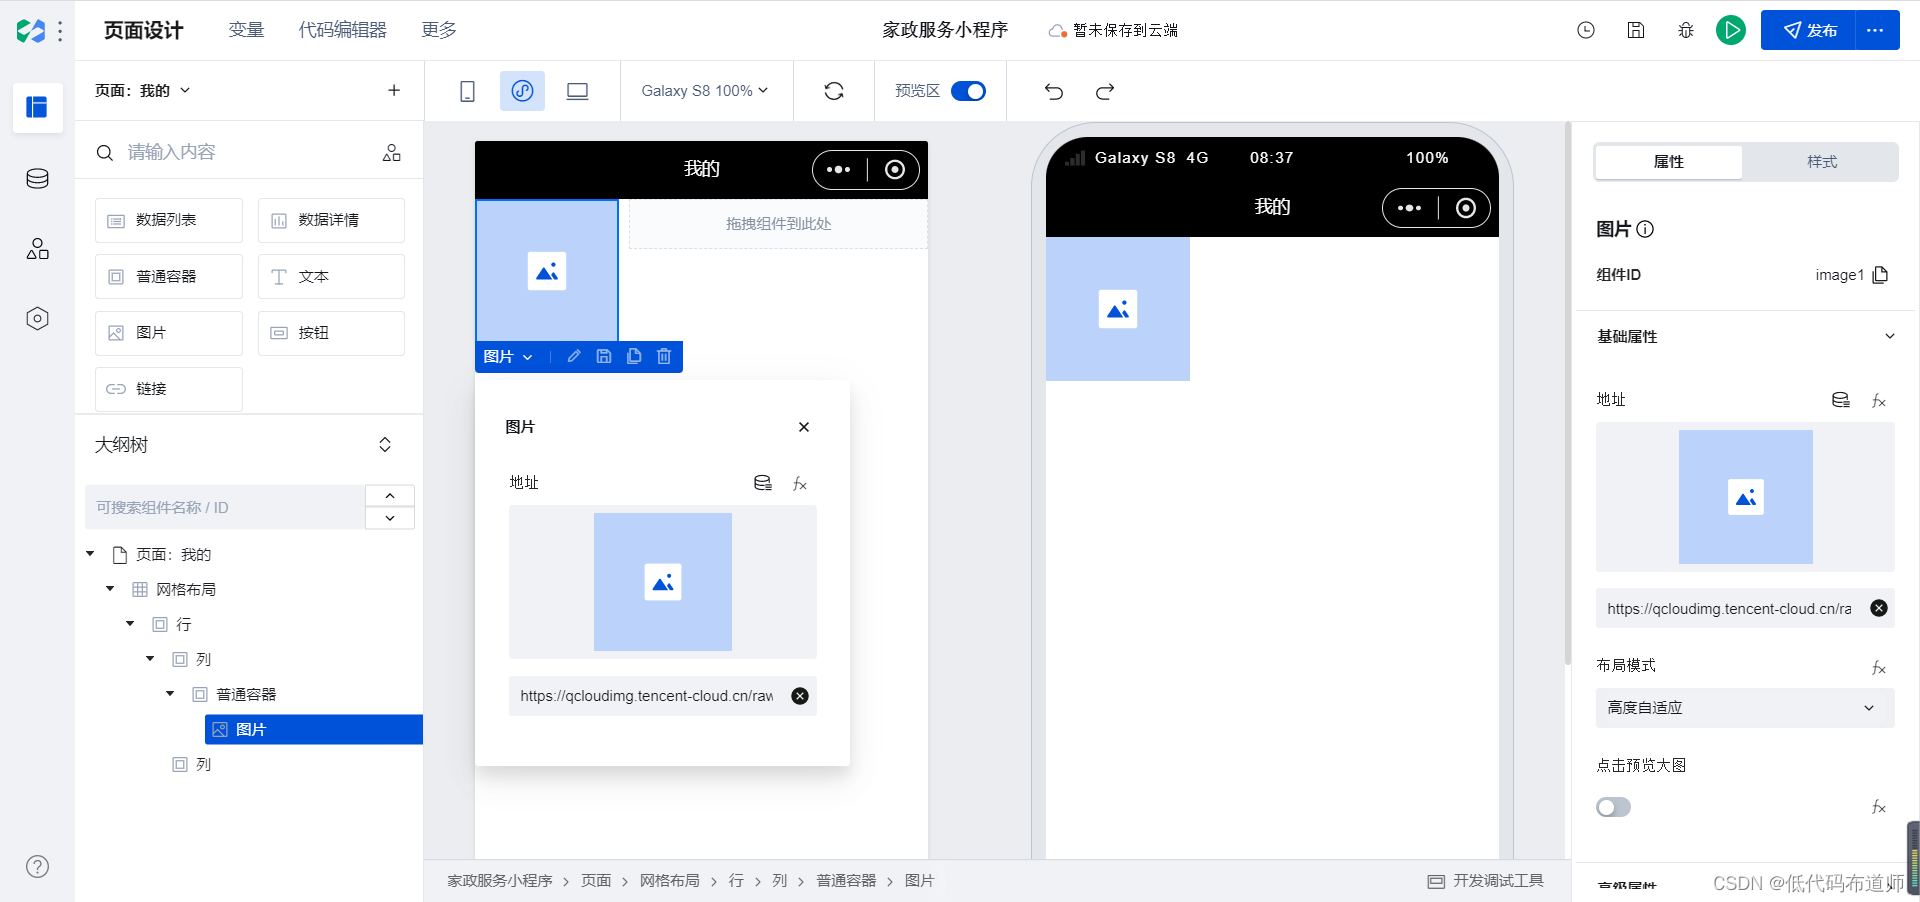Add the data list component
Screen dimensions: 1920x902
(169, 220)
